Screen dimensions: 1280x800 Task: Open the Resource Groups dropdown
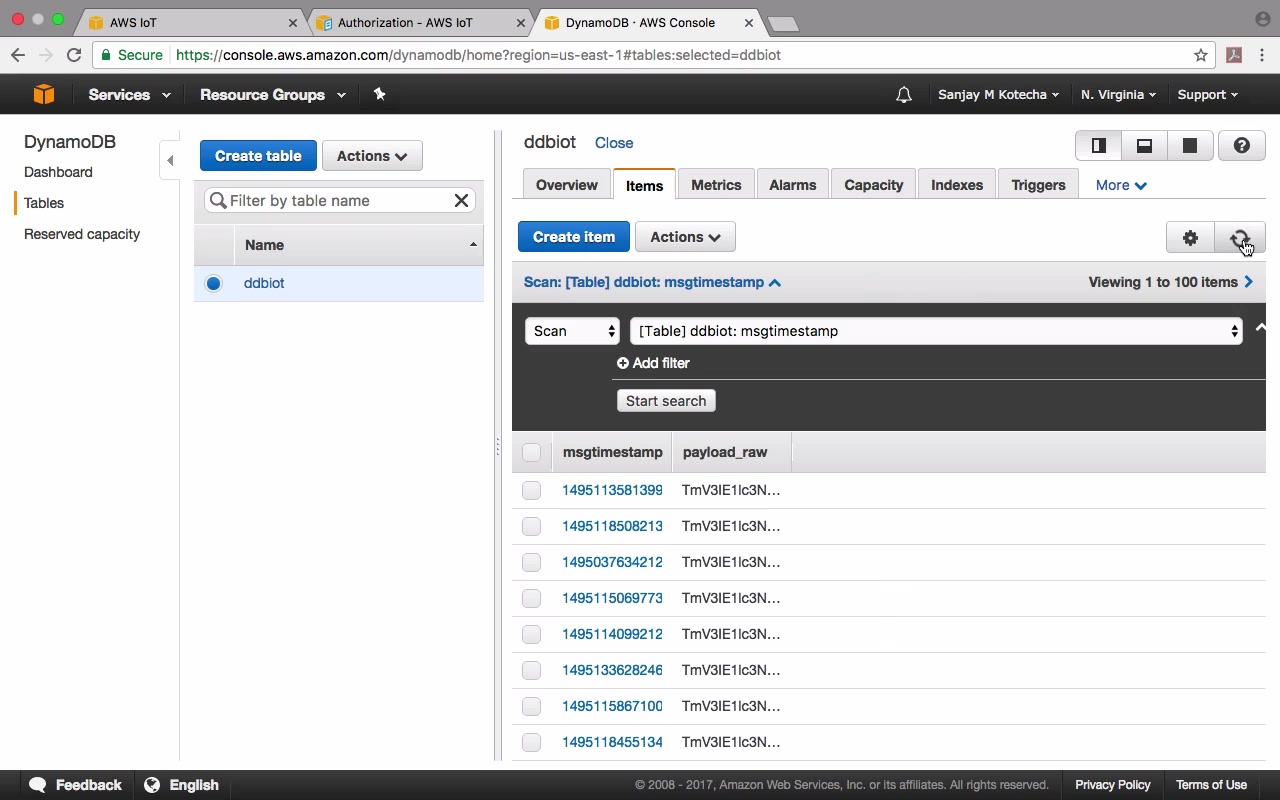click(273, 95)
